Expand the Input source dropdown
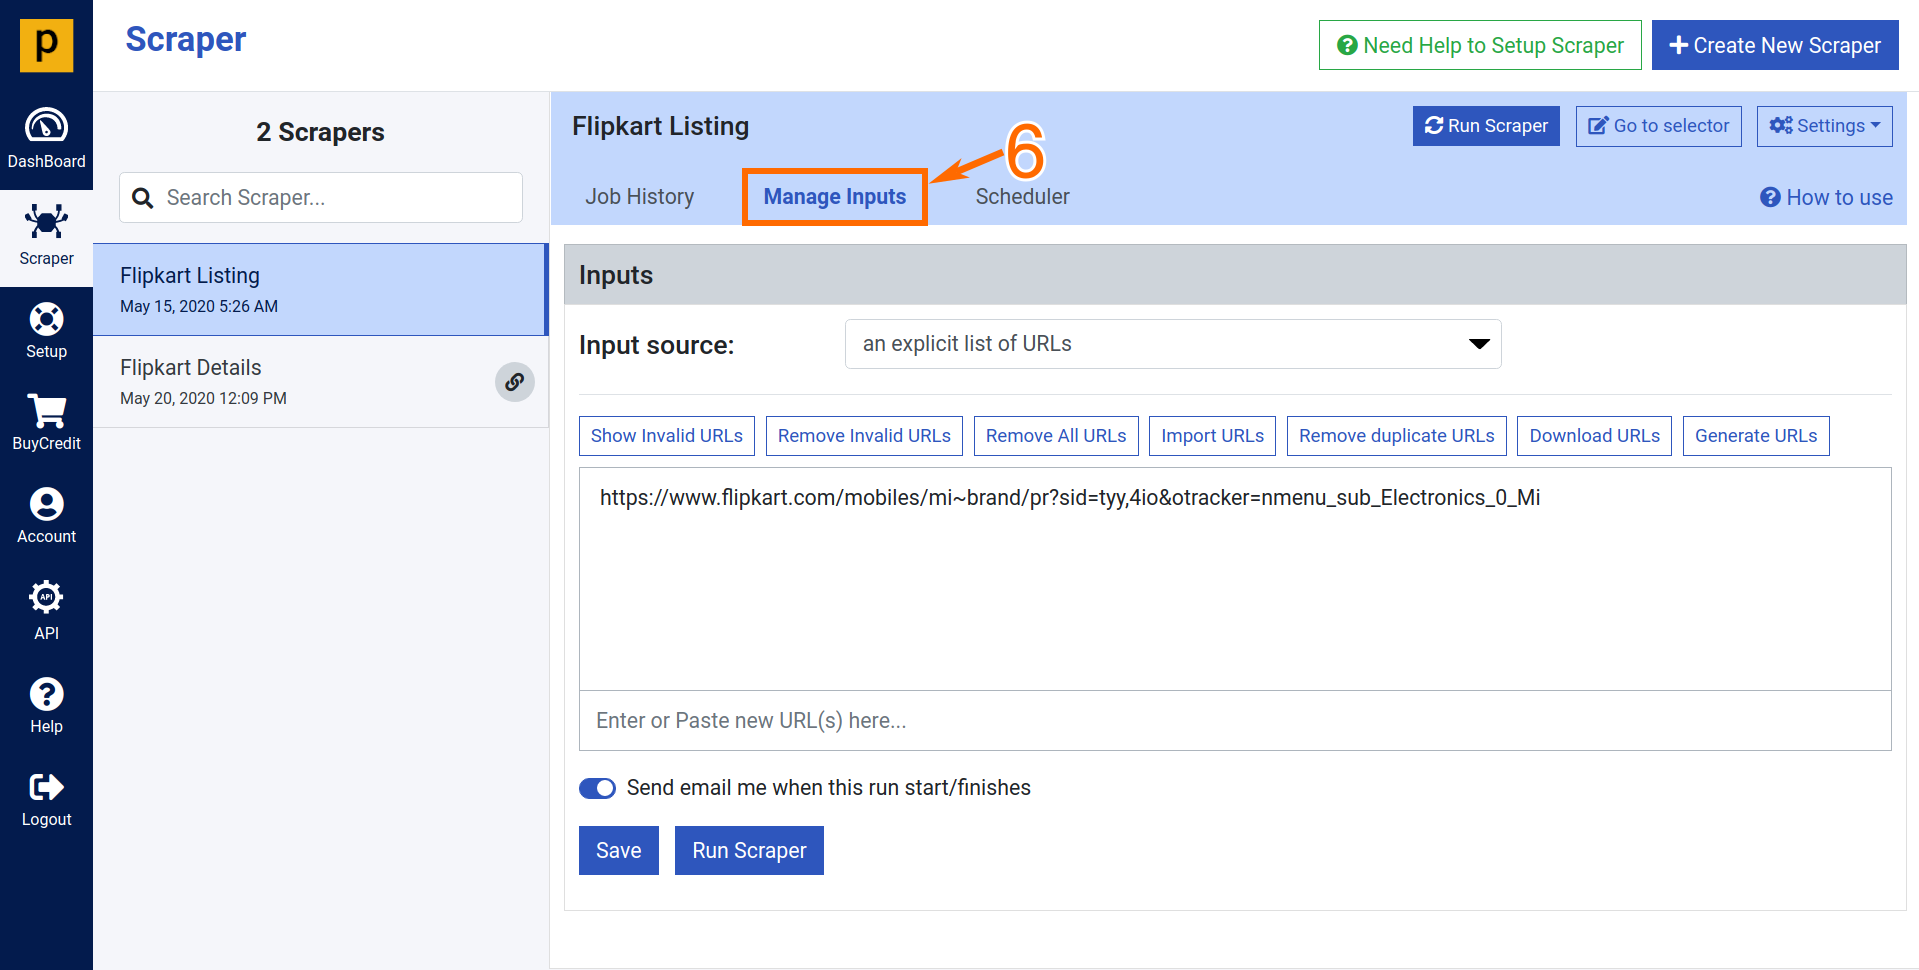1919x970 pixels. tap(1172, 344)
